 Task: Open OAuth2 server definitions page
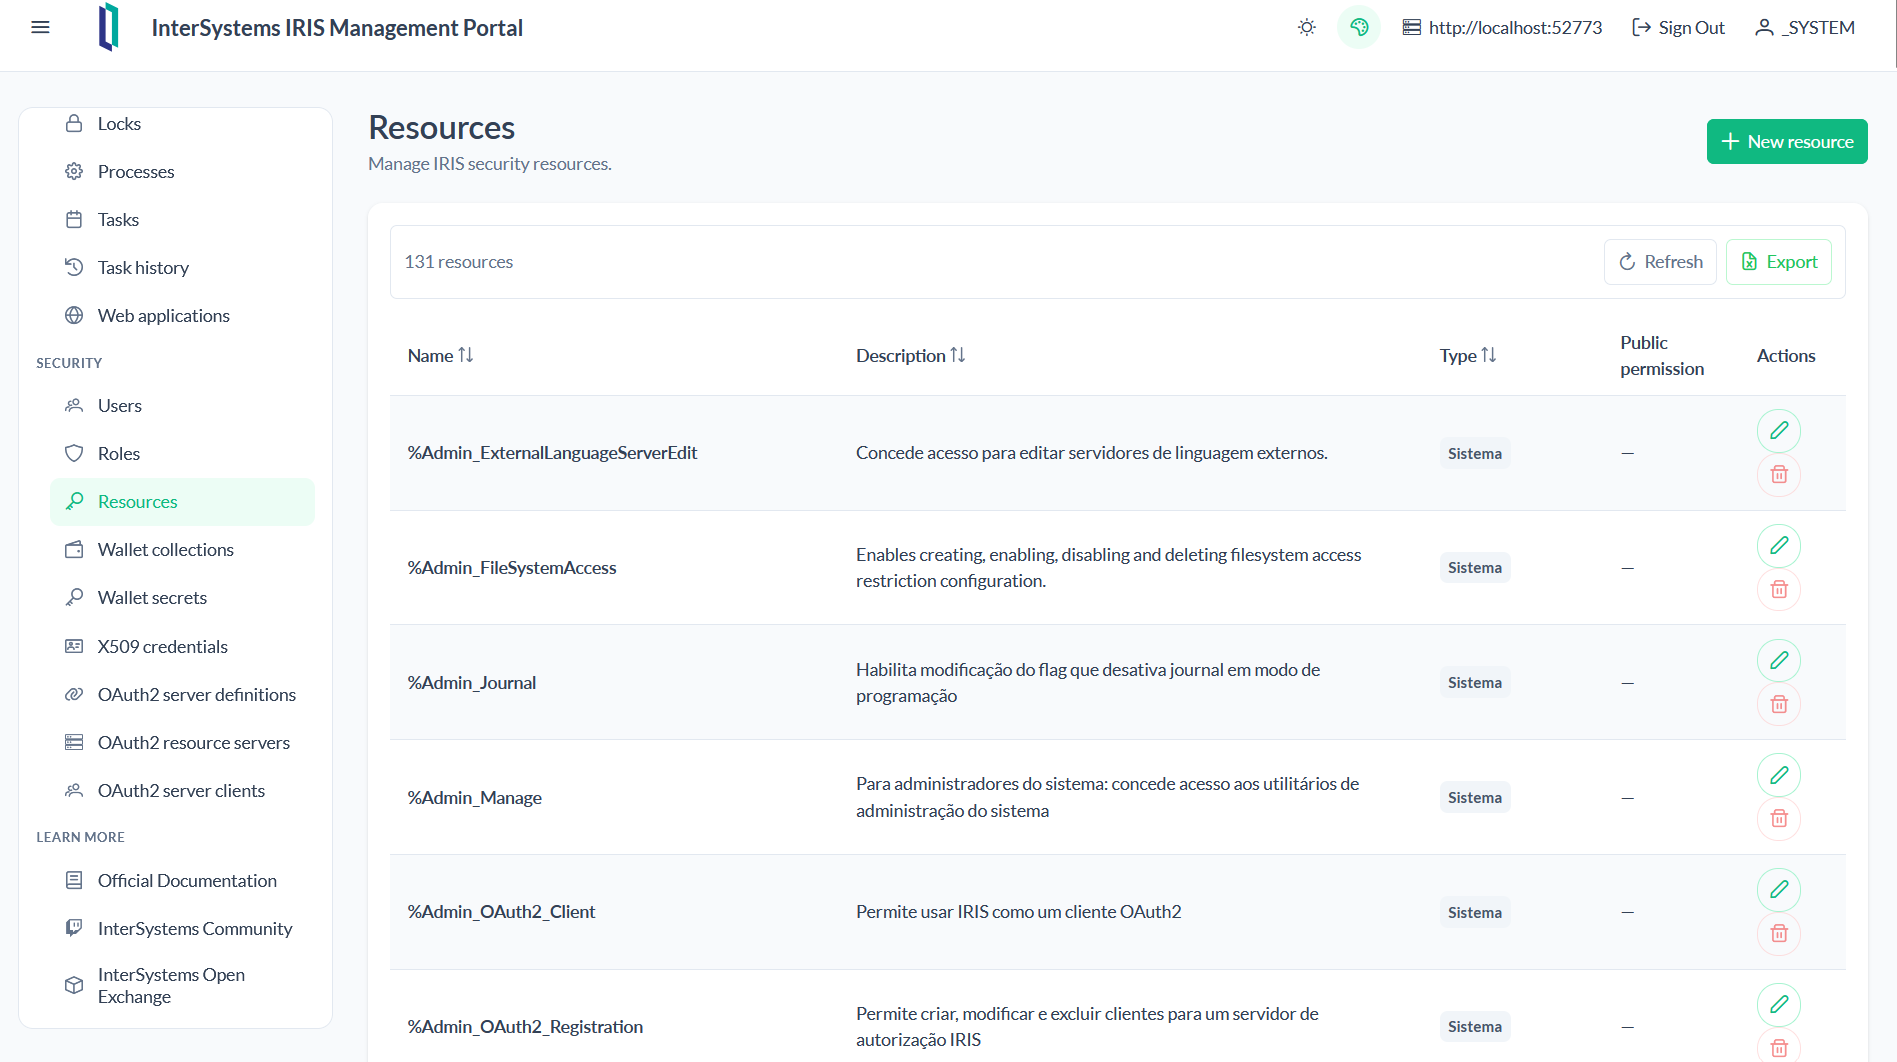(x=182, y=695)
